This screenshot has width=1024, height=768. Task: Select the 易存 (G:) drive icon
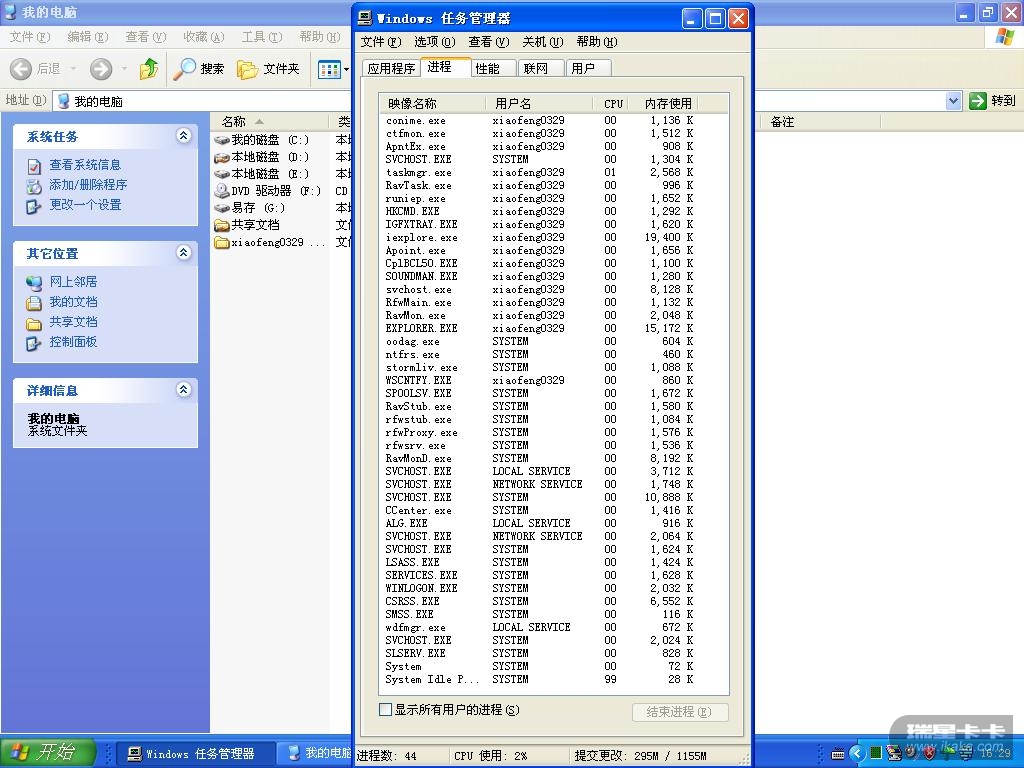coord(222,208)
